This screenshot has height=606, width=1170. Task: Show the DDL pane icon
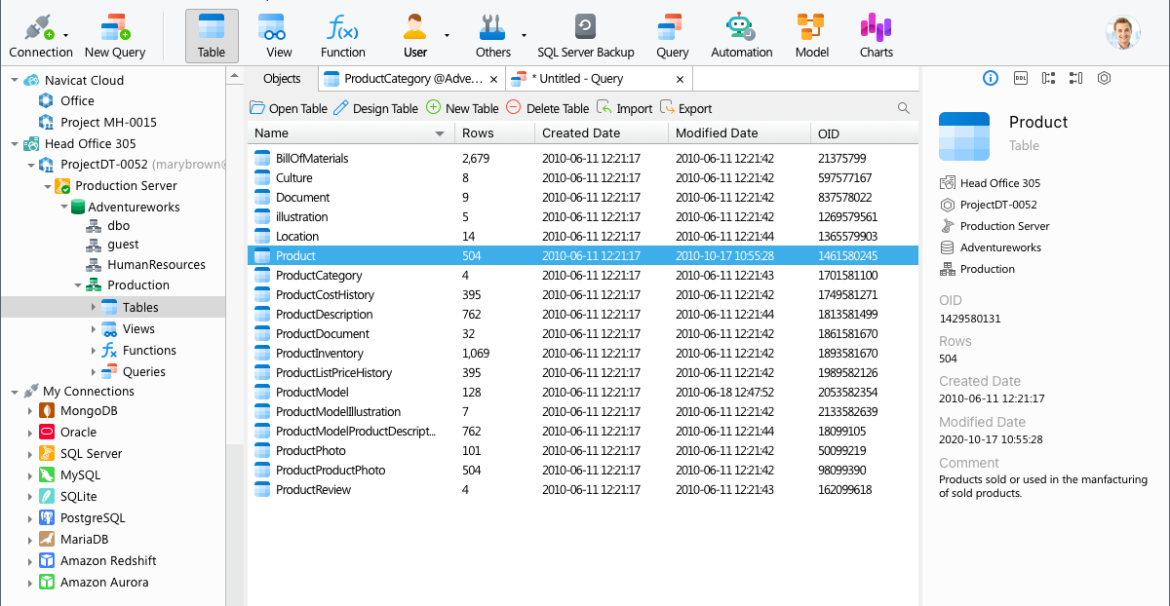pyautogui.click(x=1020, y=78)
